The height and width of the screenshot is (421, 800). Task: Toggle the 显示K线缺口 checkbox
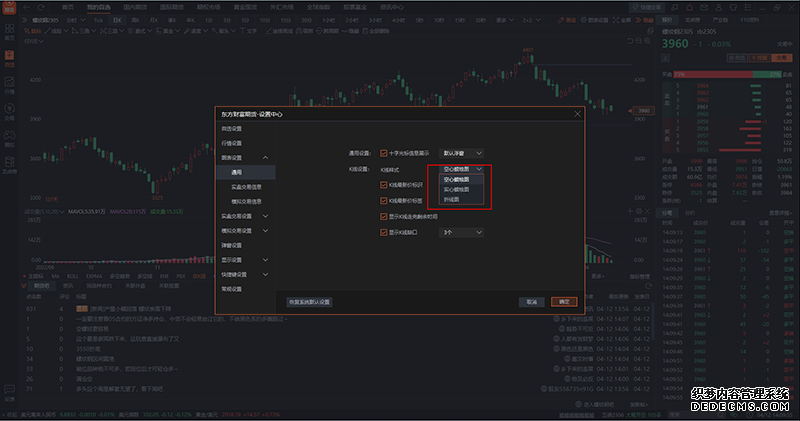(x=384, y=232)
